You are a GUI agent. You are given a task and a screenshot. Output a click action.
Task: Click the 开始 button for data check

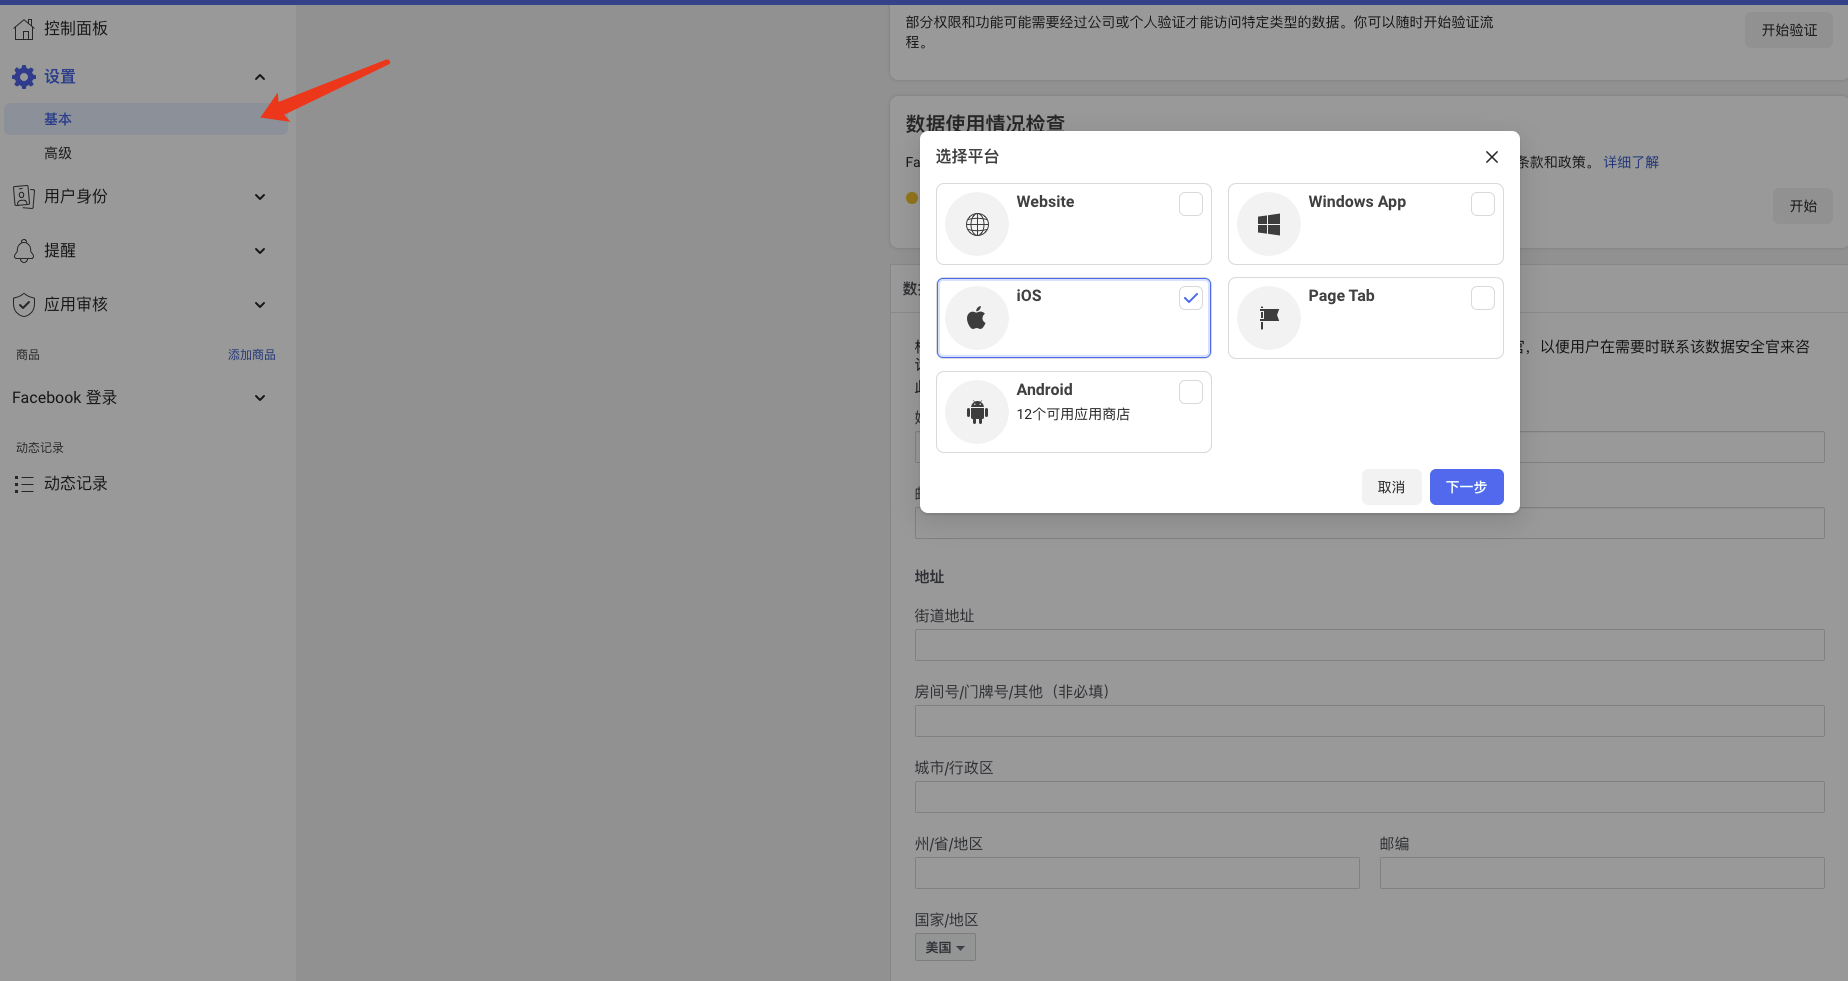(1803, 206)
